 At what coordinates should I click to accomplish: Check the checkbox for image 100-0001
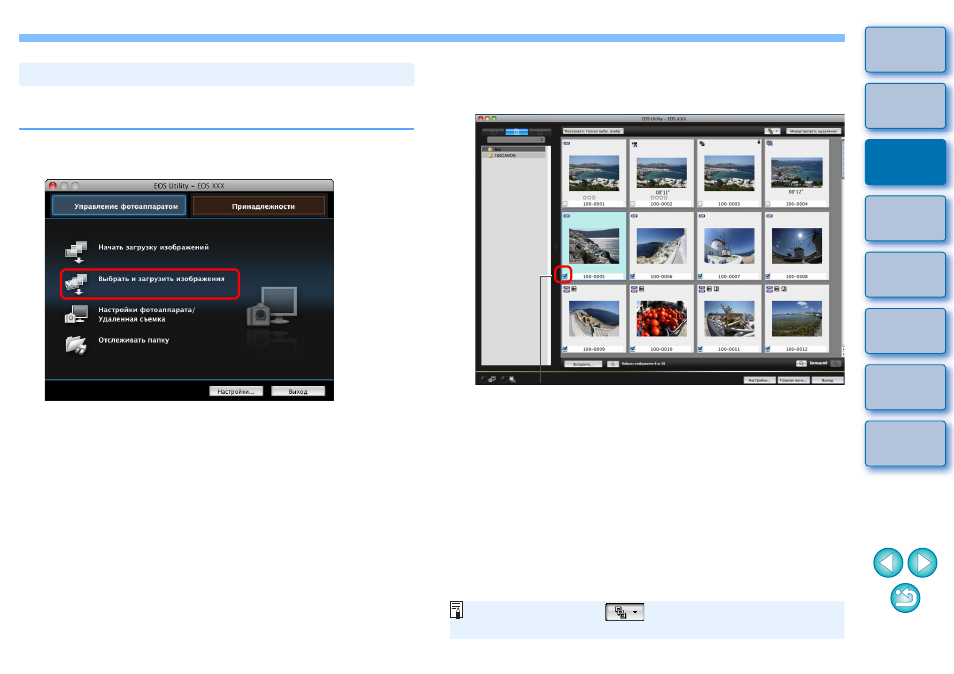coord(565,204)
